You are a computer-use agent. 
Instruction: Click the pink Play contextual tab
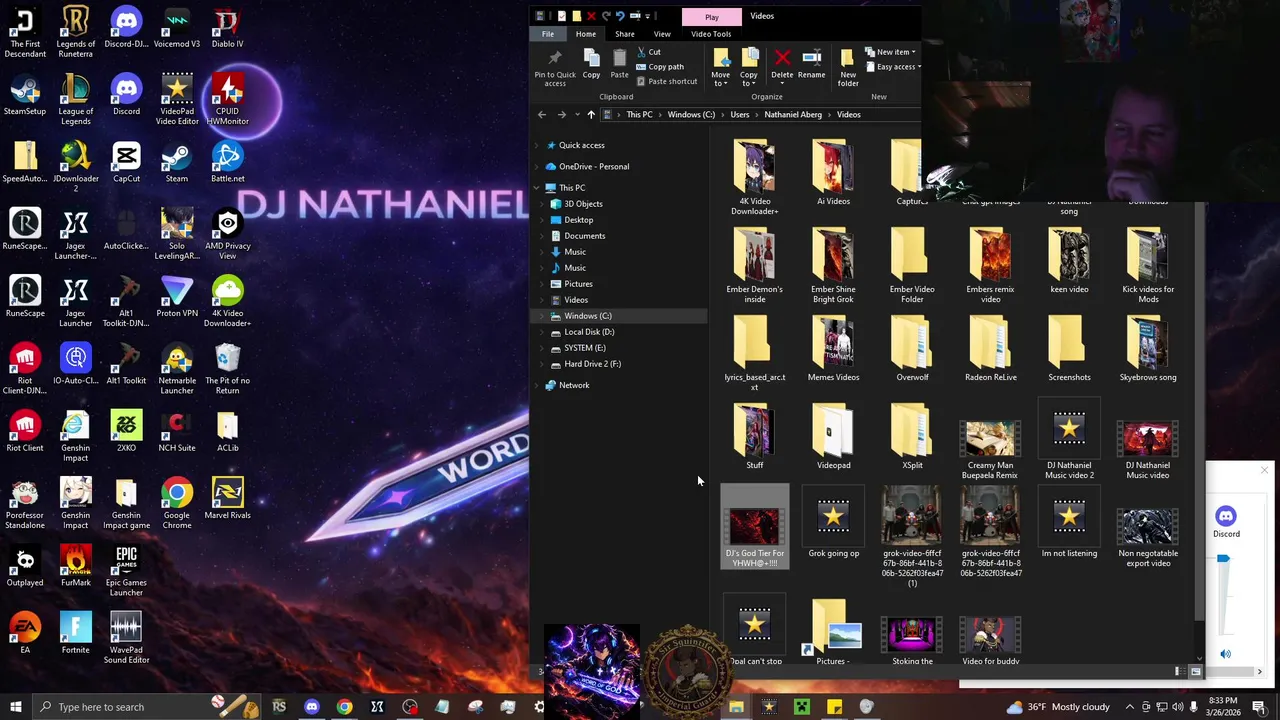tap(711, 16)
